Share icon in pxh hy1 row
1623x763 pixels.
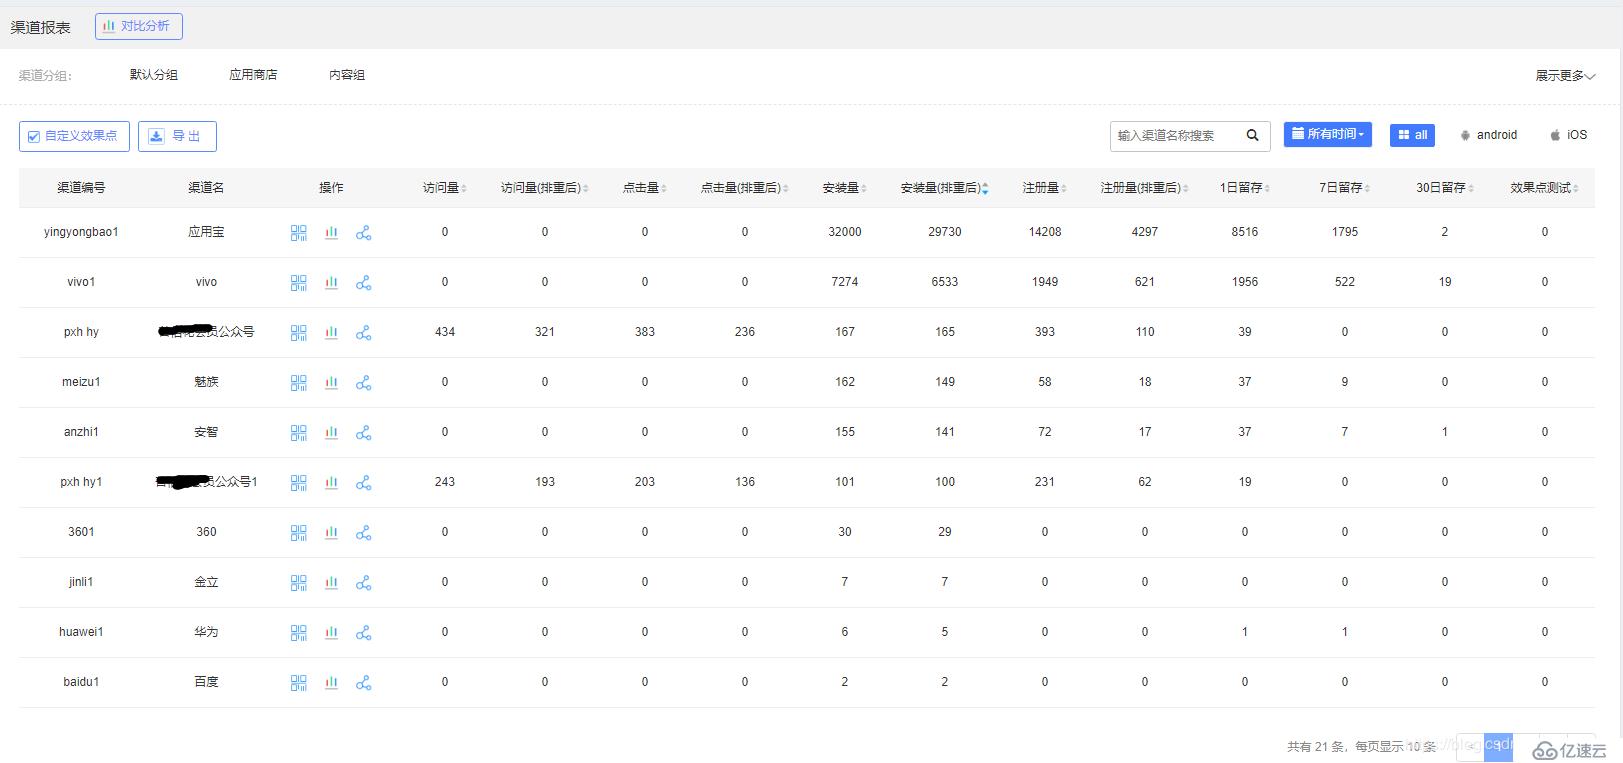[364, 482]
